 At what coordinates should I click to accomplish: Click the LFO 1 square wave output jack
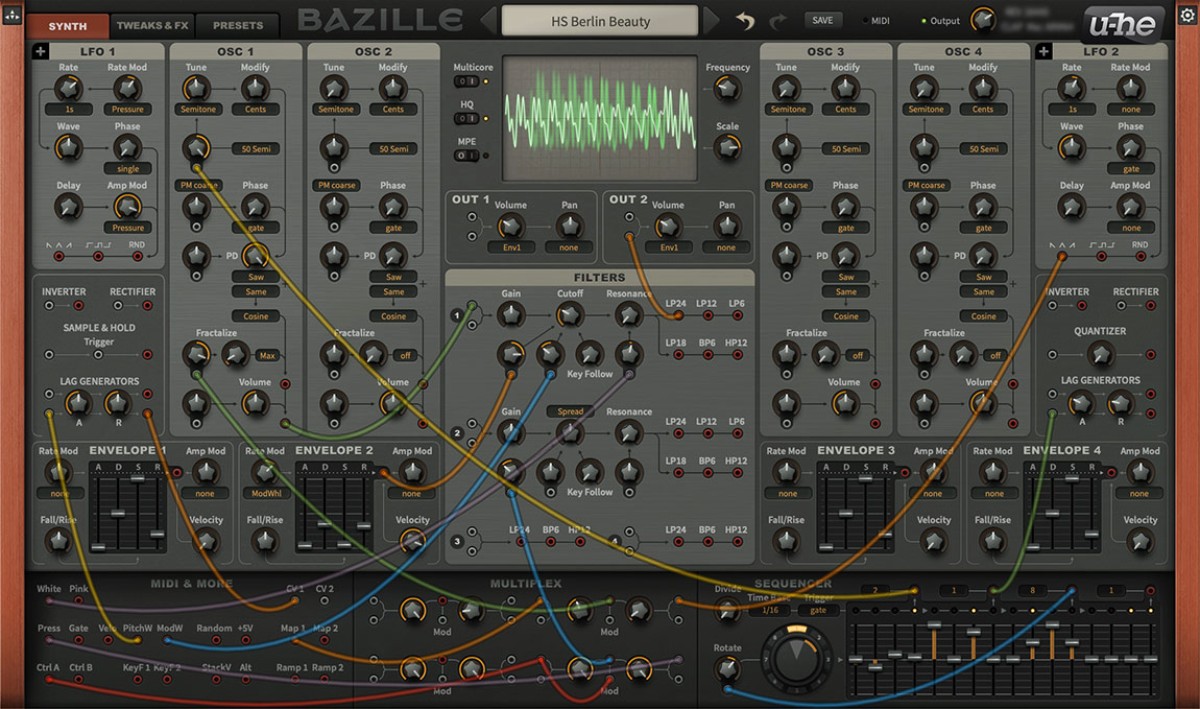[x=98, y=257]
